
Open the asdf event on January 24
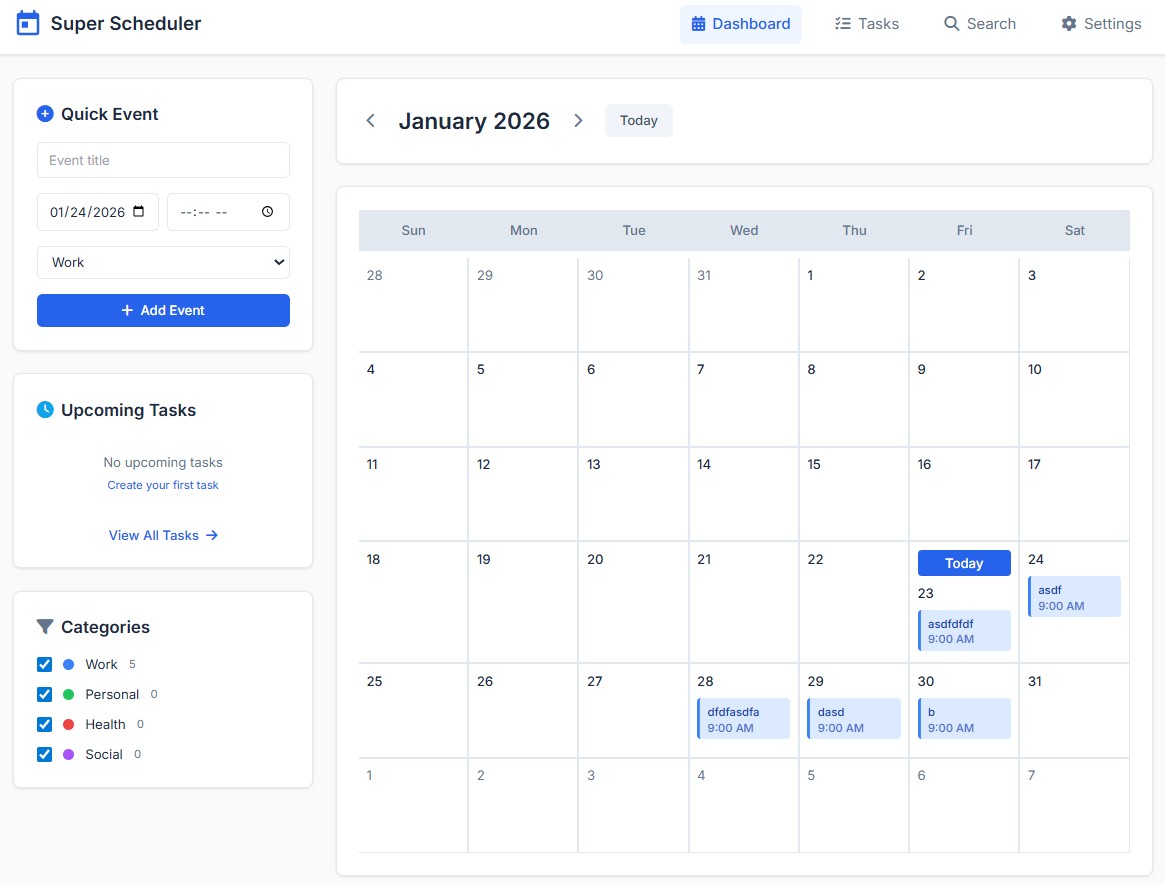click(x=1074, y=596)
